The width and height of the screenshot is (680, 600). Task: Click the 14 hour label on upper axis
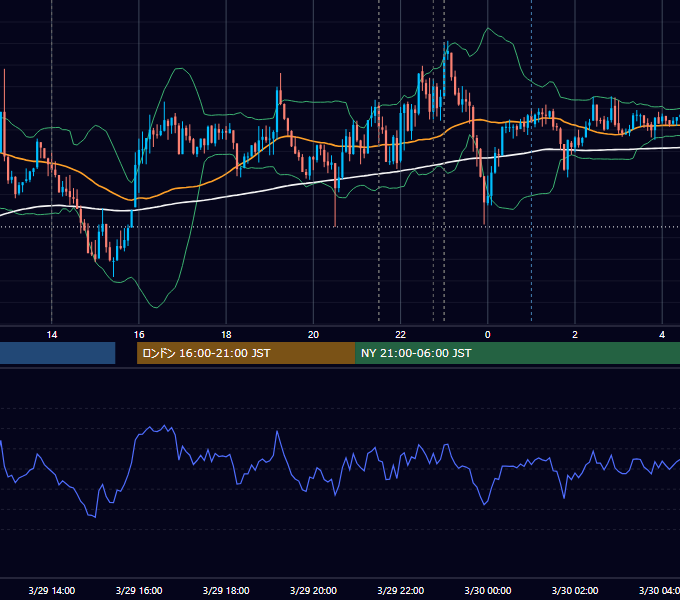click(x=52, y=335)
